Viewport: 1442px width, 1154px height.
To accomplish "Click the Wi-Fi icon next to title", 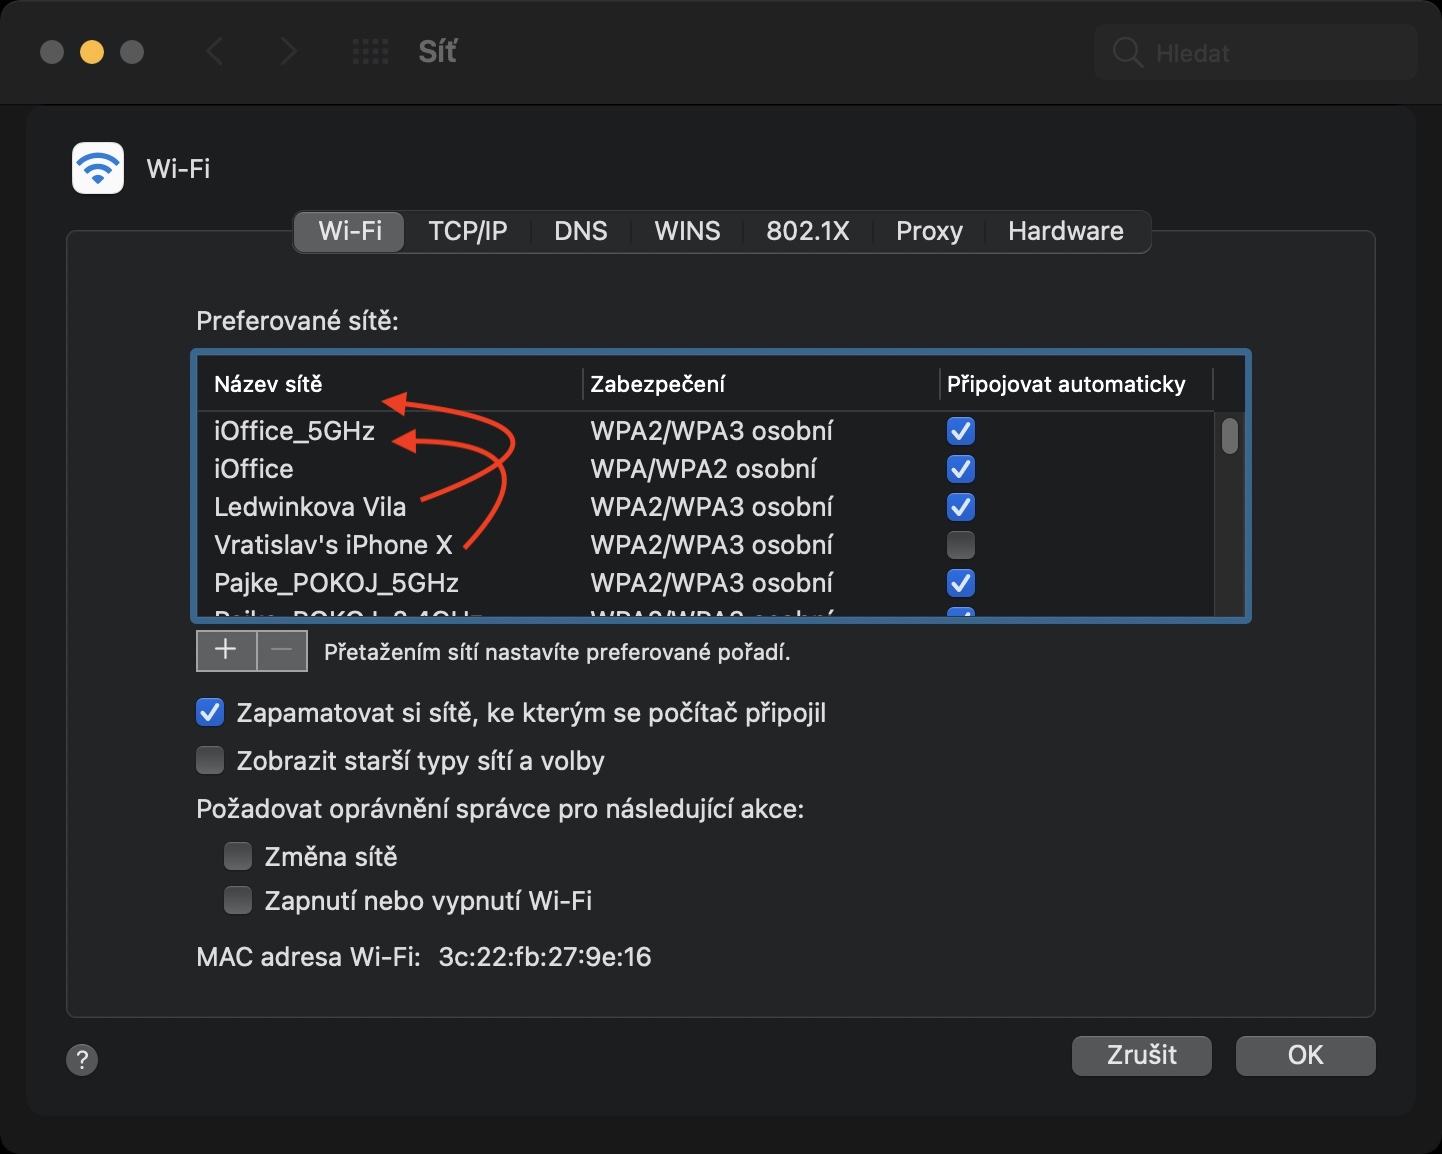I will 98,168.
